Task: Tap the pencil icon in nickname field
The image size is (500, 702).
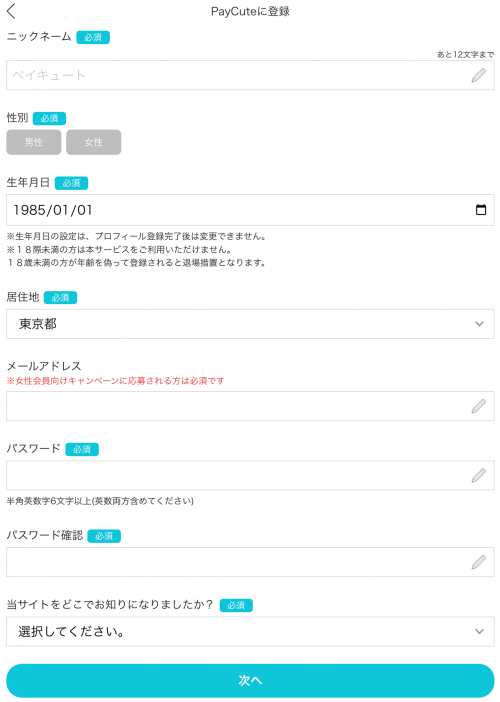Action: pos(479,75)
